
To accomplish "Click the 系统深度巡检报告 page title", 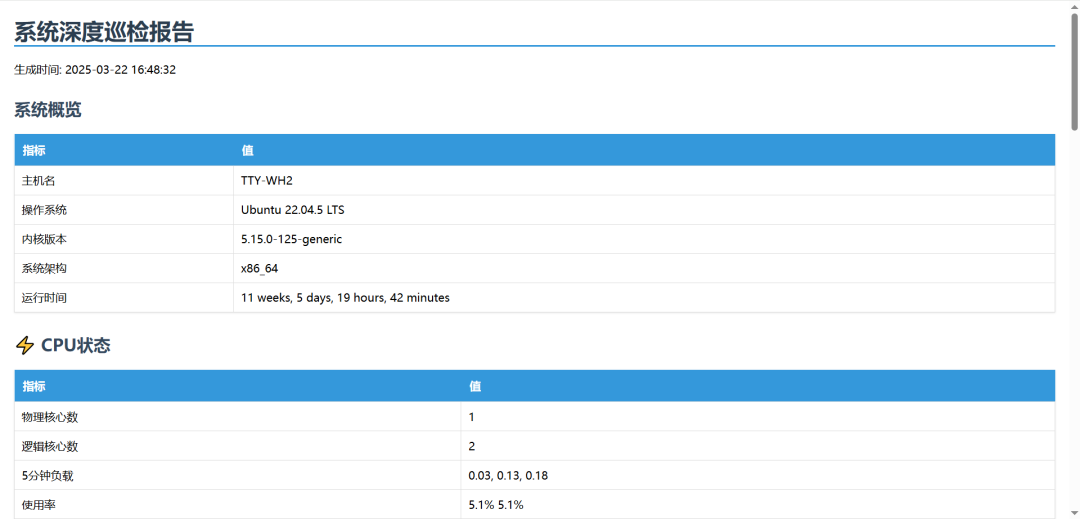I will (104, 31).
